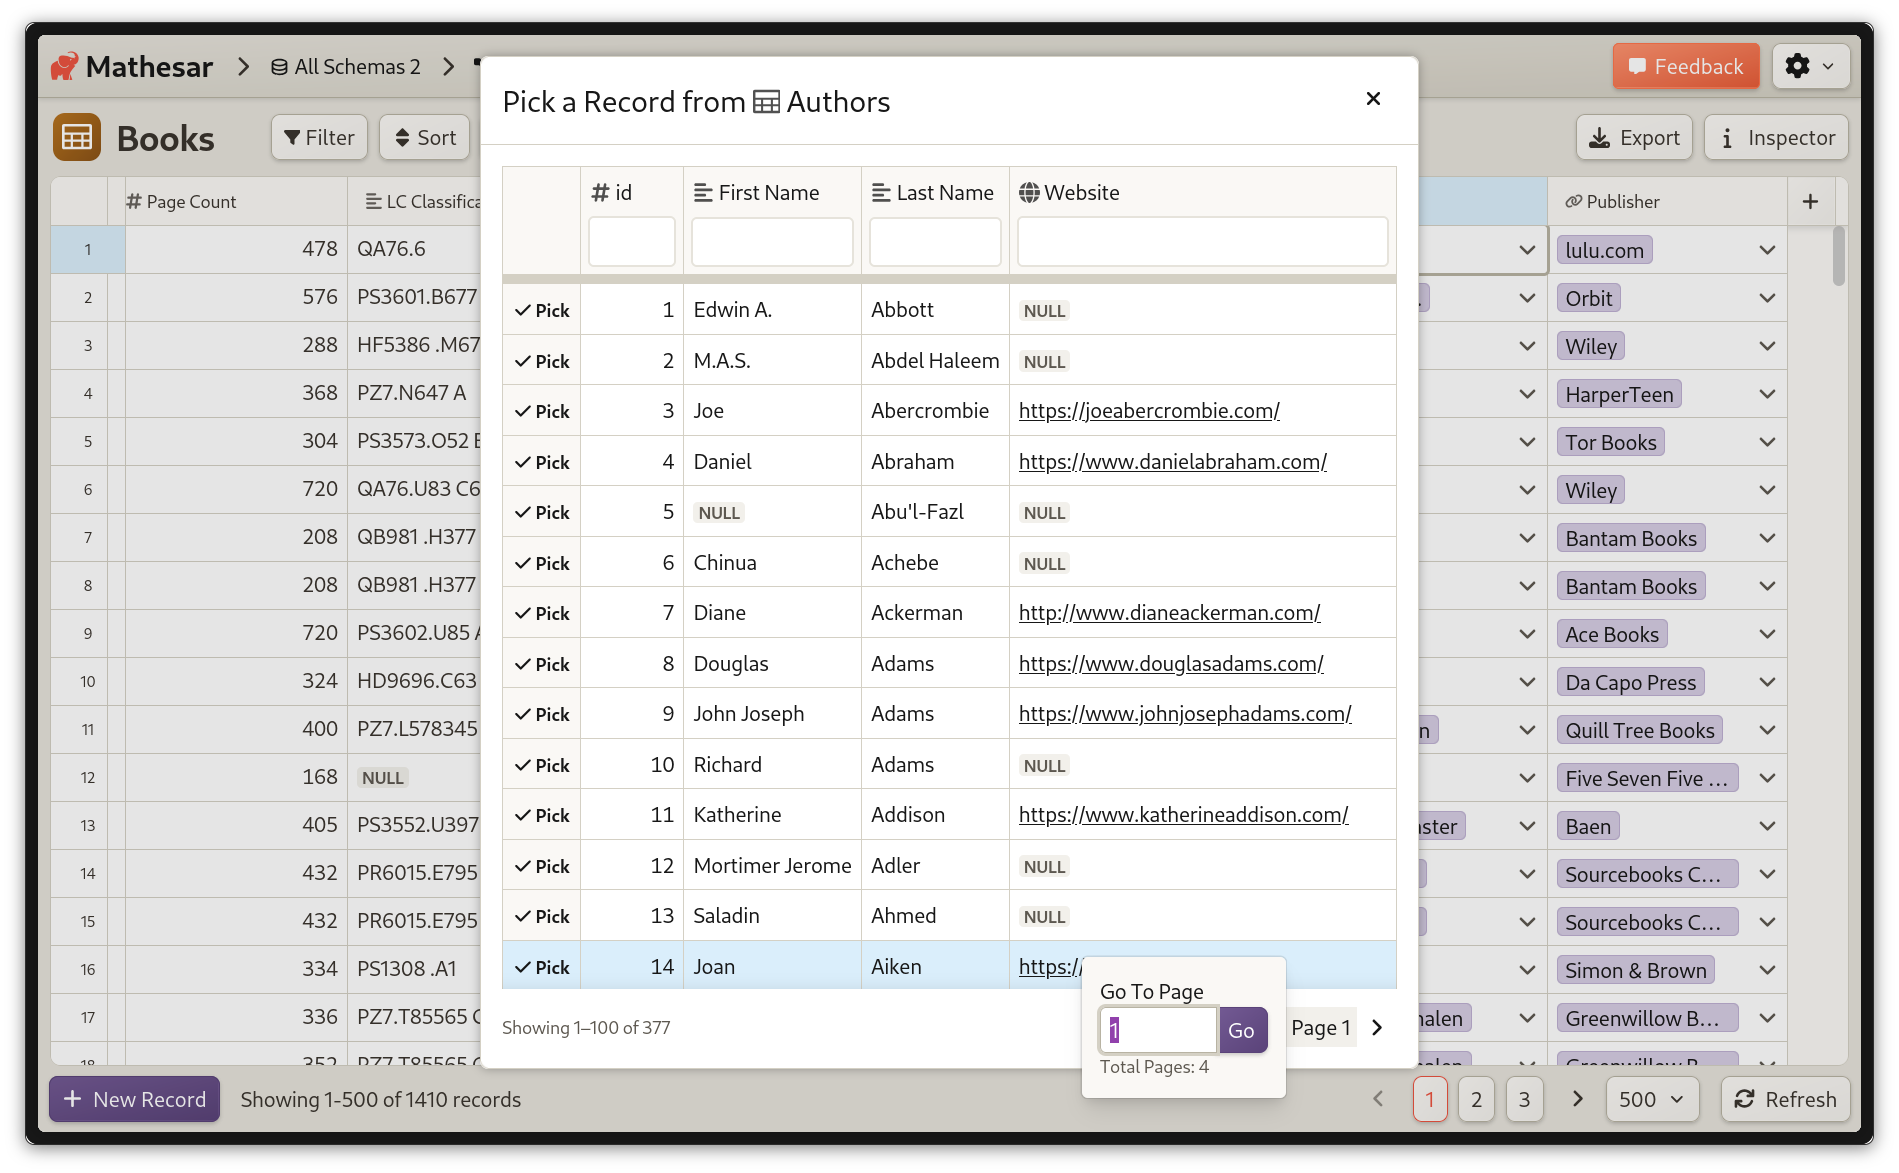Click the globe icon on Website column
The height and width of the screenshot is (1173, 1899).
pos(1029,192)
